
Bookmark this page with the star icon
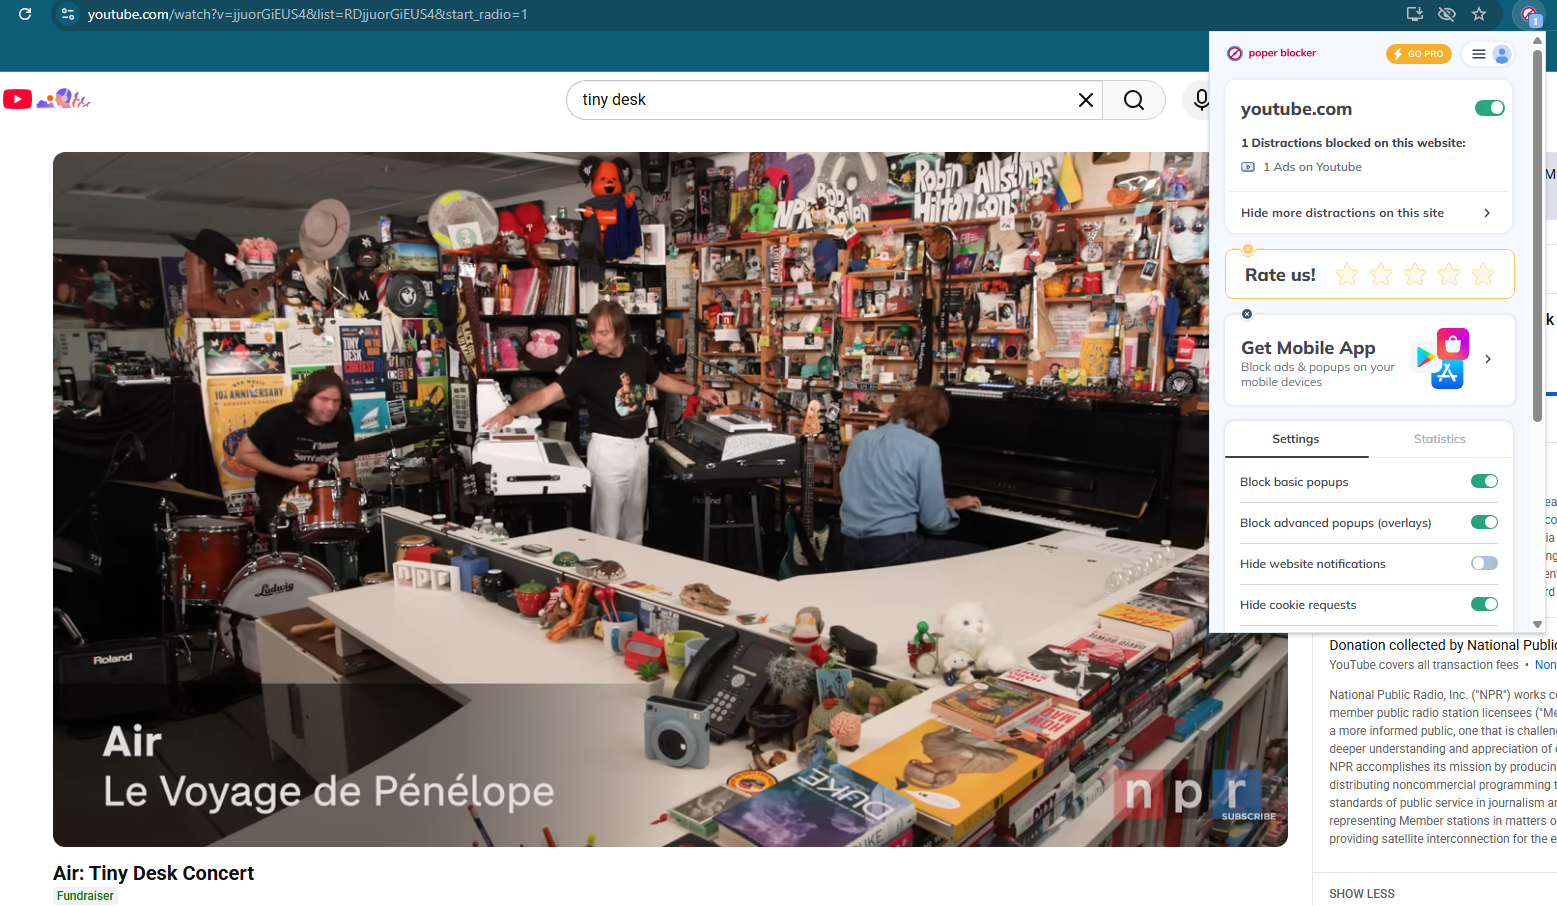click(1479, 14)
